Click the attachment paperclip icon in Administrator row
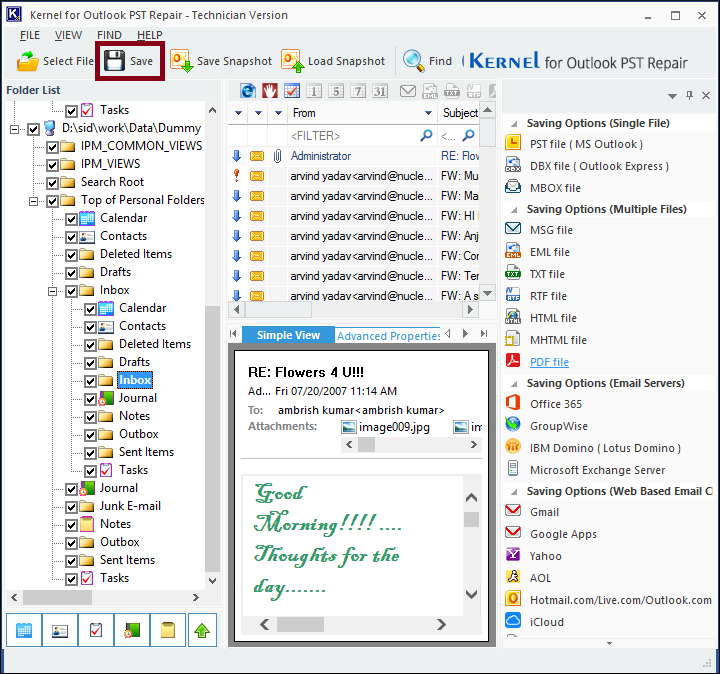 (x=277, y=156)
